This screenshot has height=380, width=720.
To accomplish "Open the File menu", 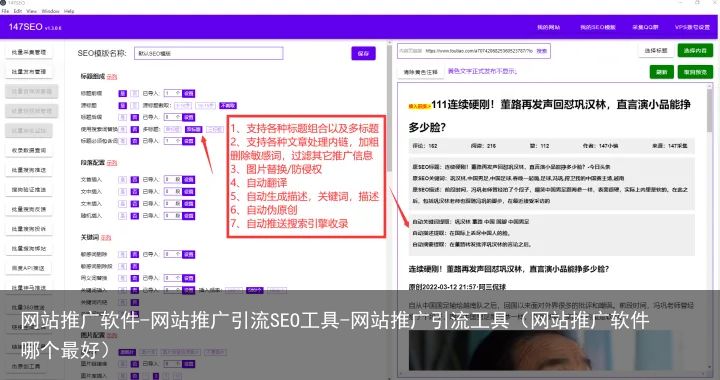I will tap(6, 11).
